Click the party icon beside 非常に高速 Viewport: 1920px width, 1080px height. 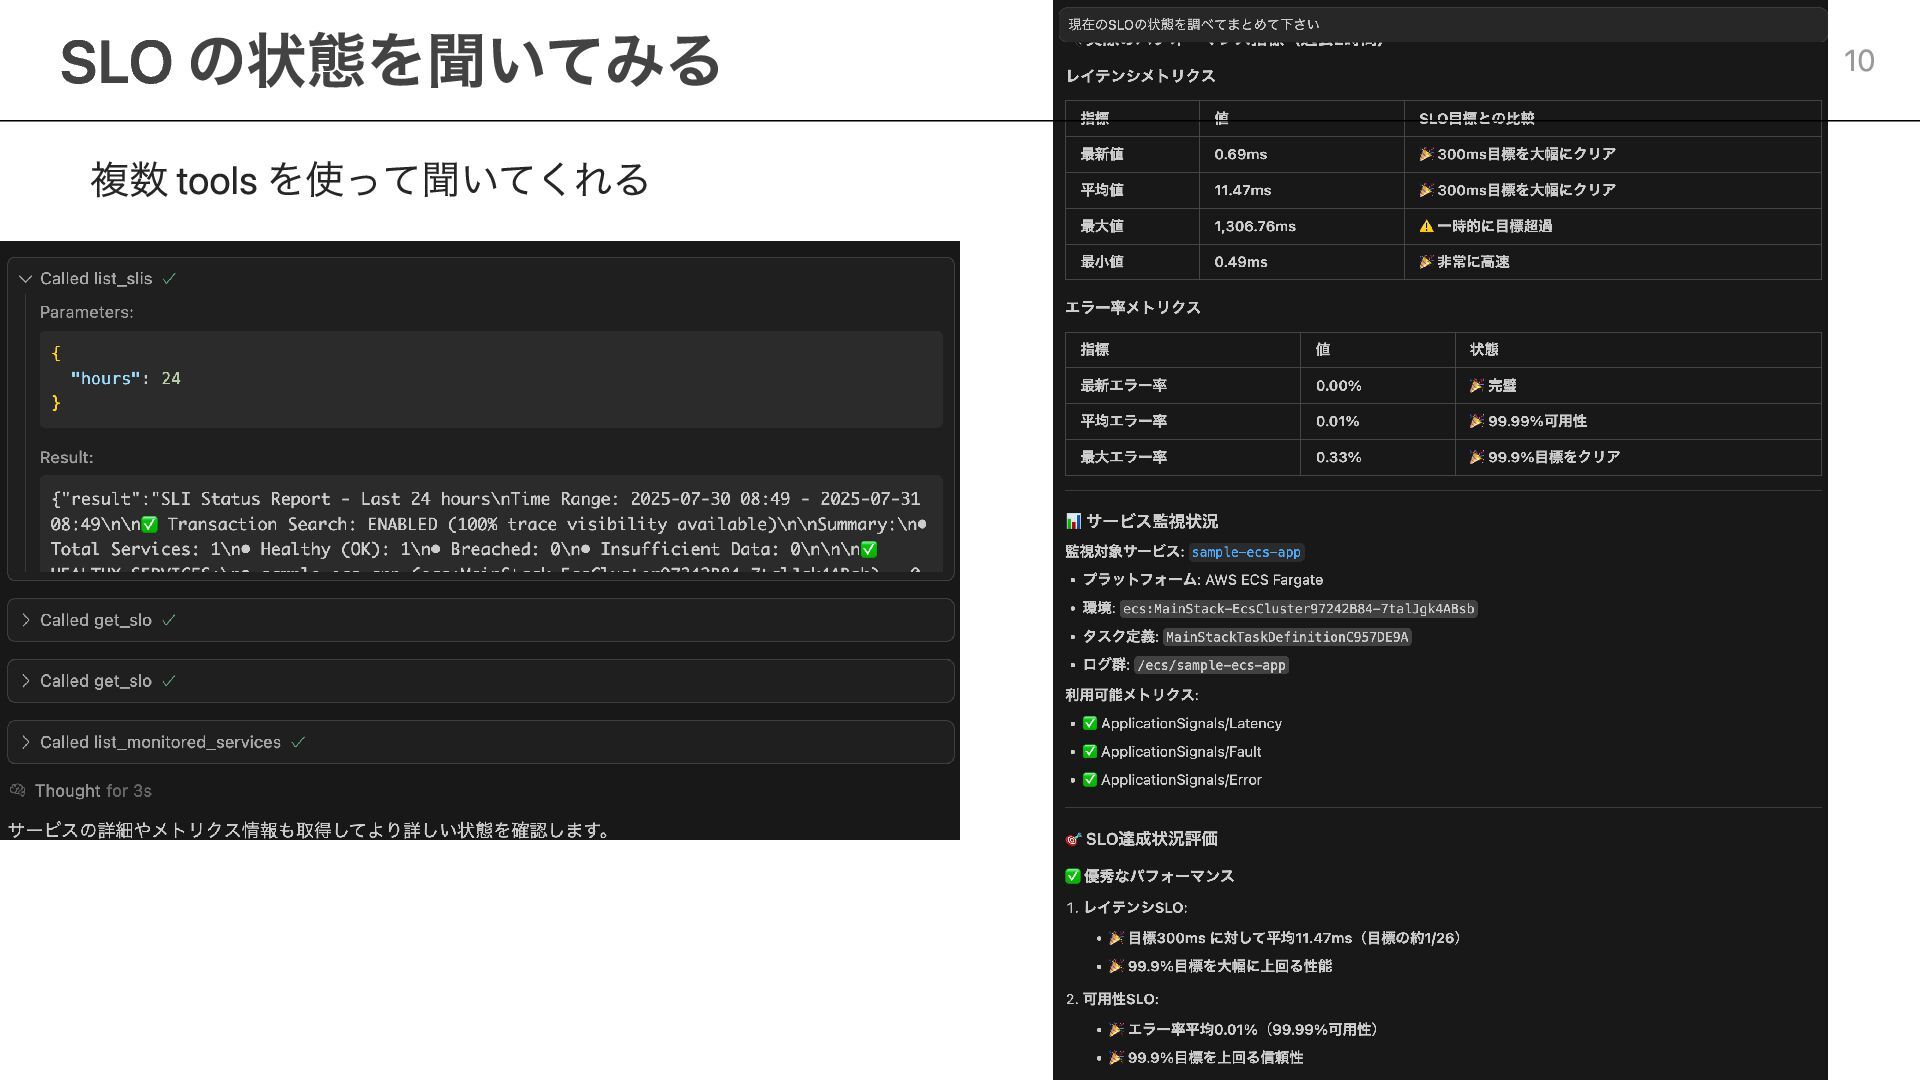pos(1426,262)
